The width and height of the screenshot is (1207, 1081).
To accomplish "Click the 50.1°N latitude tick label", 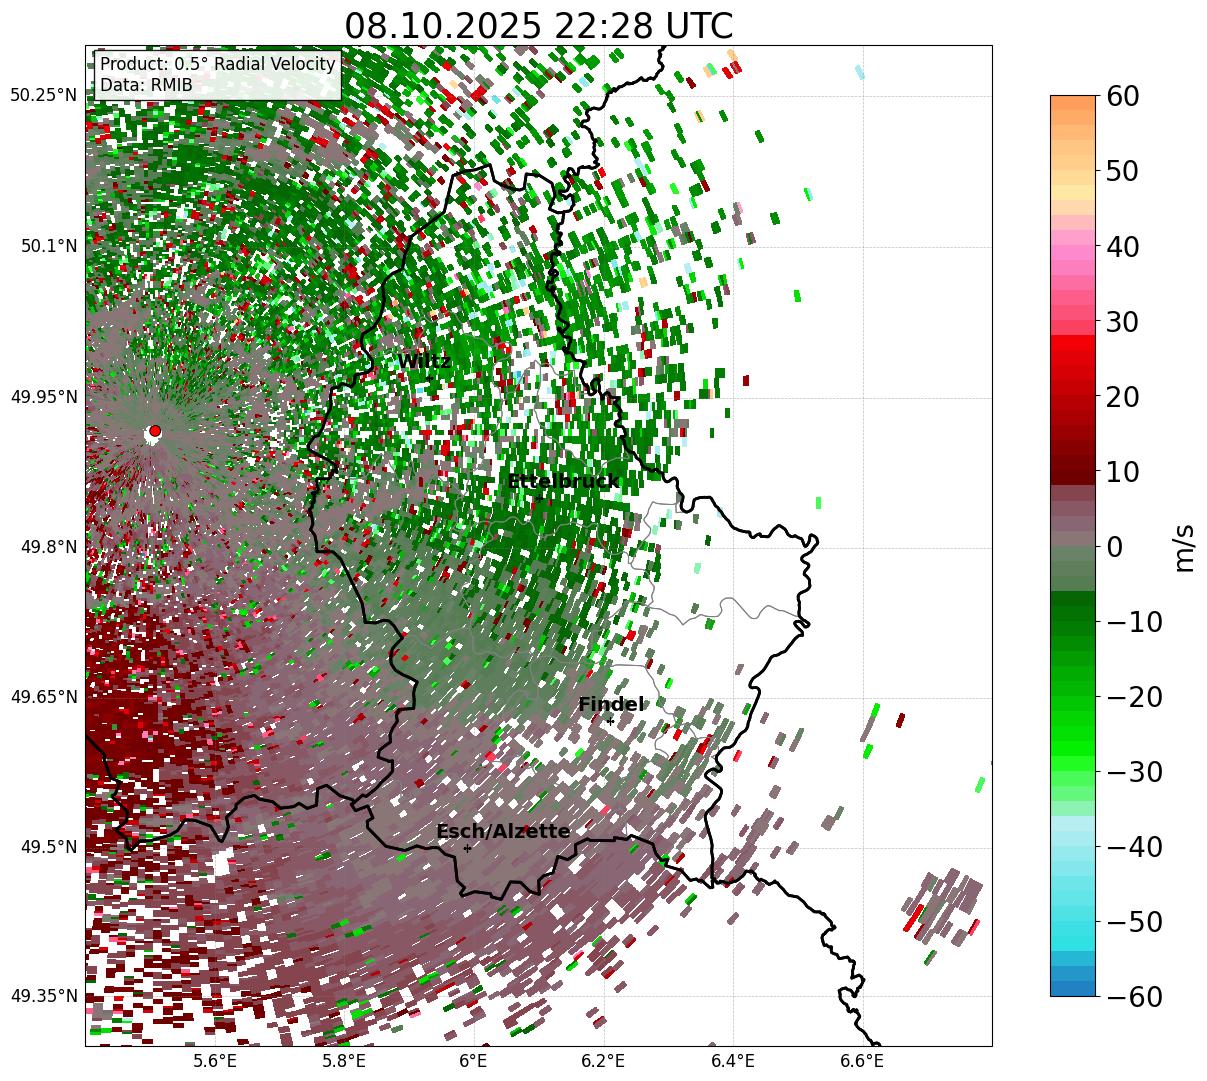I will click(x=48, y=246).
